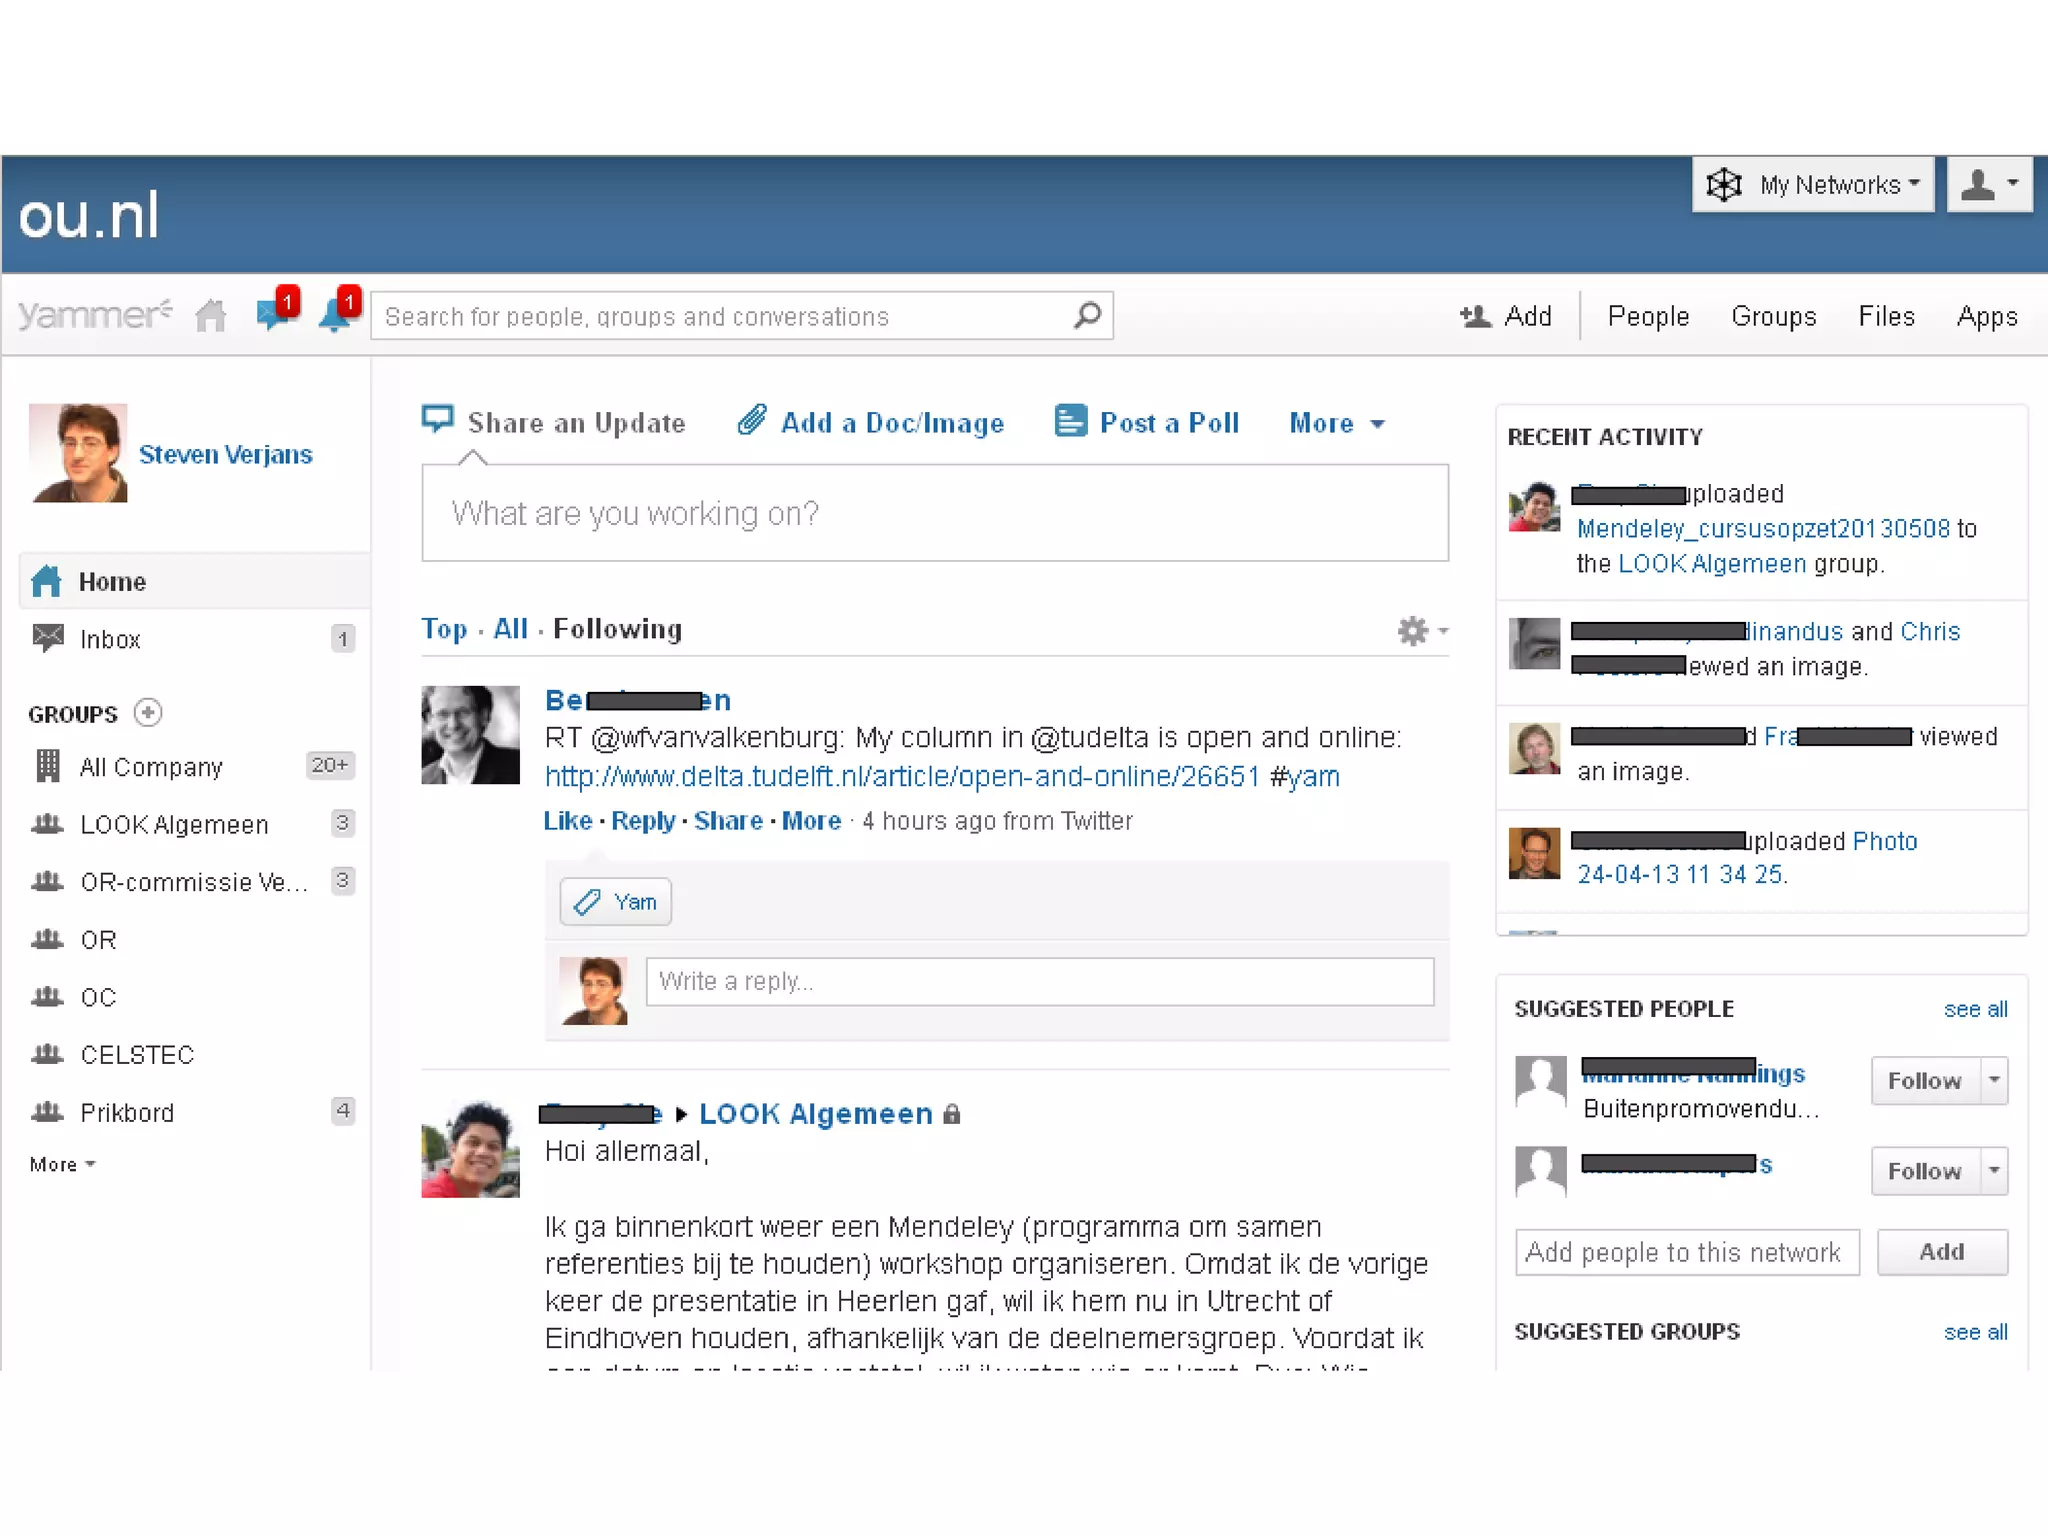This screenshot has width=2048, height=1536.
Task: Open the Groups menu item
Action: click(1773, 317)
